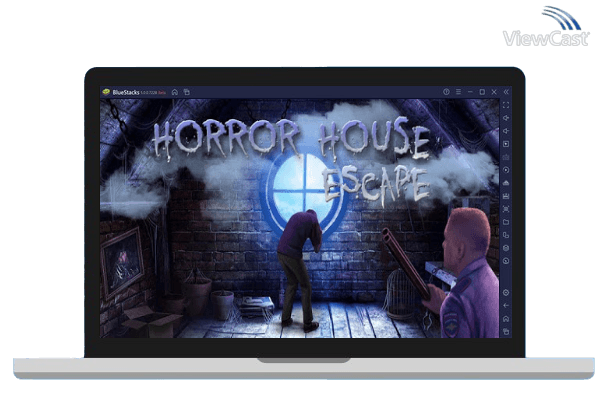Tap the Horror House Escape title
Image resolution: width=602 pixels, height=414 pixels.
292,161
